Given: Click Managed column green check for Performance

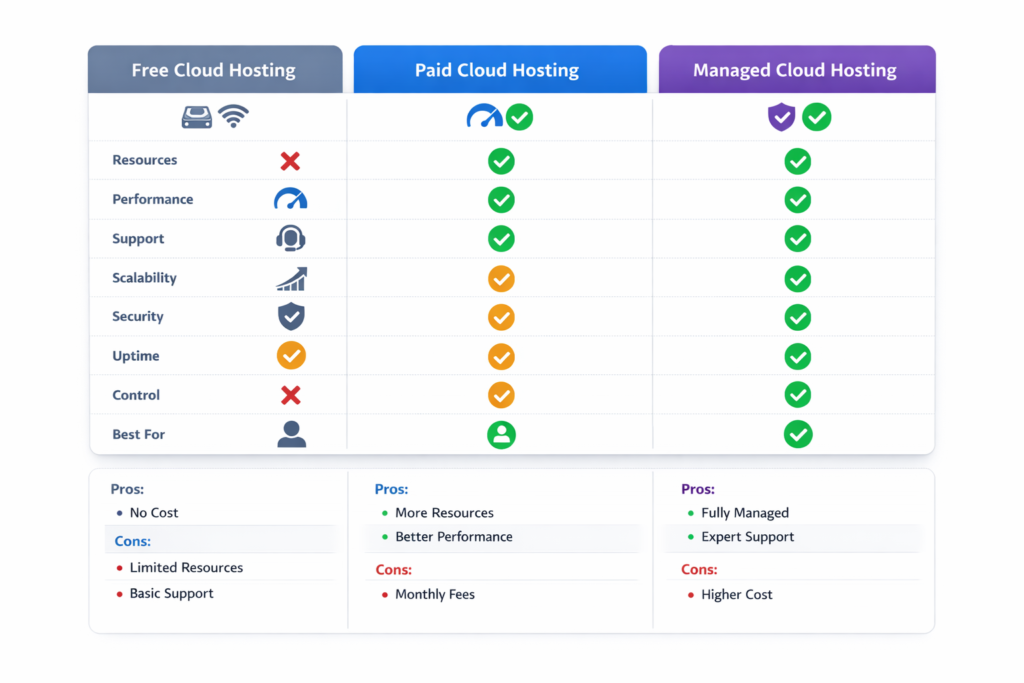Looking at the screenshot, I should 797,200.
